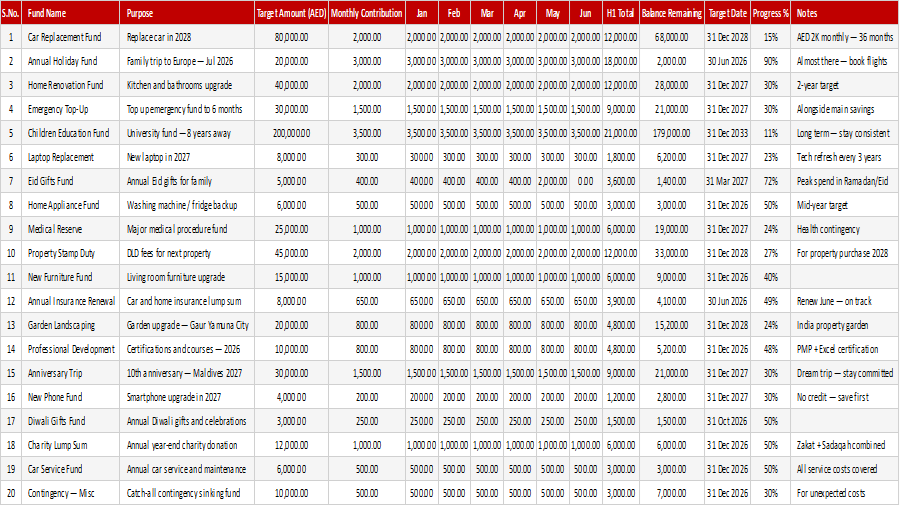The width and height of the screenshot is (900, 529).
Task: Select the H1 Total column header
Action: tap(620, 13)
